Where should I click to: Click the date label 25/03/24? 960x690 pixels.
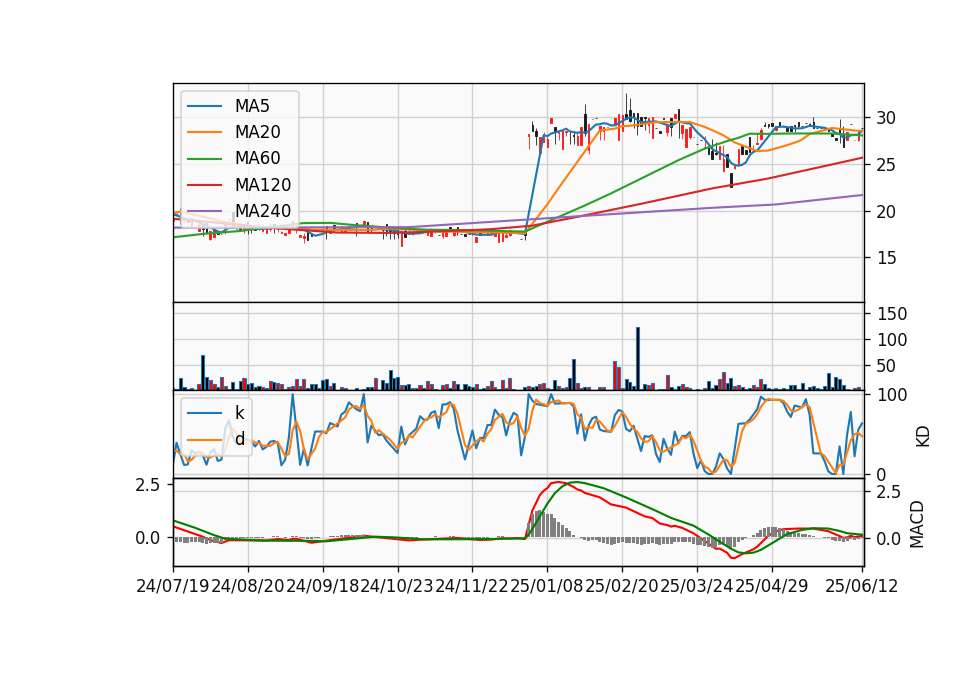696,586
